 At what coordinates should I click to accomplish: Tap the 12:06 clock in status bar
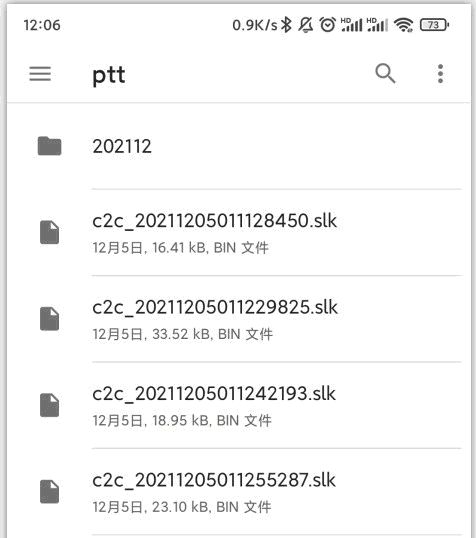(x=42, y=25)
